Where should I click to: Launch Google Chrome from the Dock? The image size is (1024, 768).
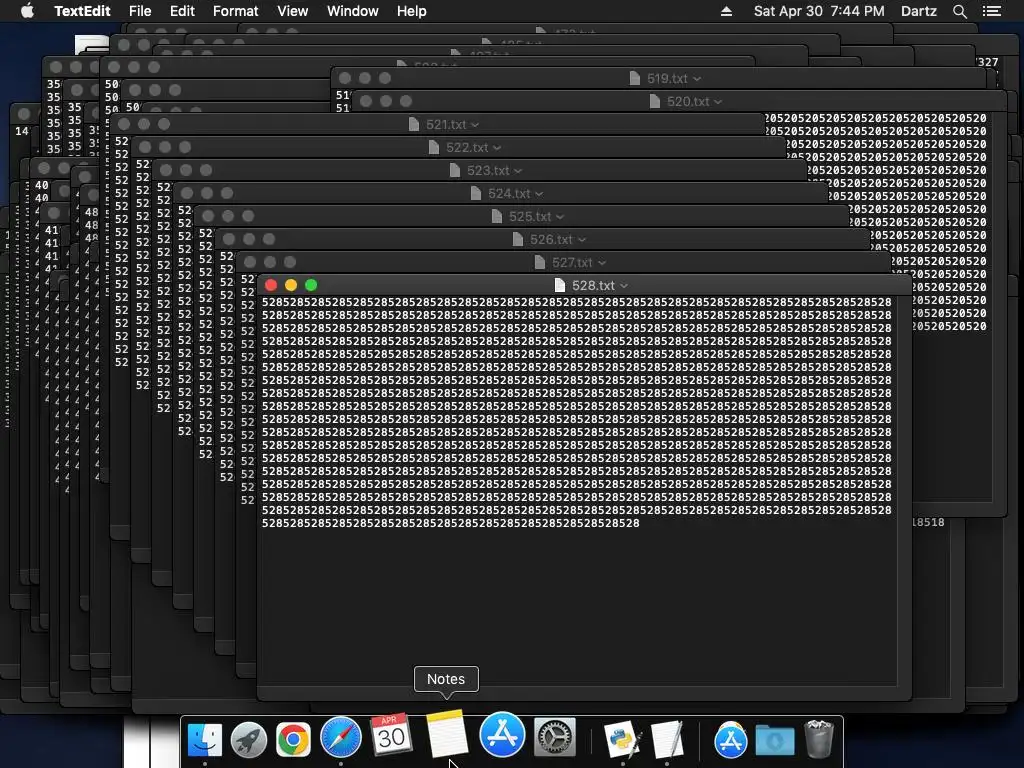pyautogui.click(x=293, y=739)
